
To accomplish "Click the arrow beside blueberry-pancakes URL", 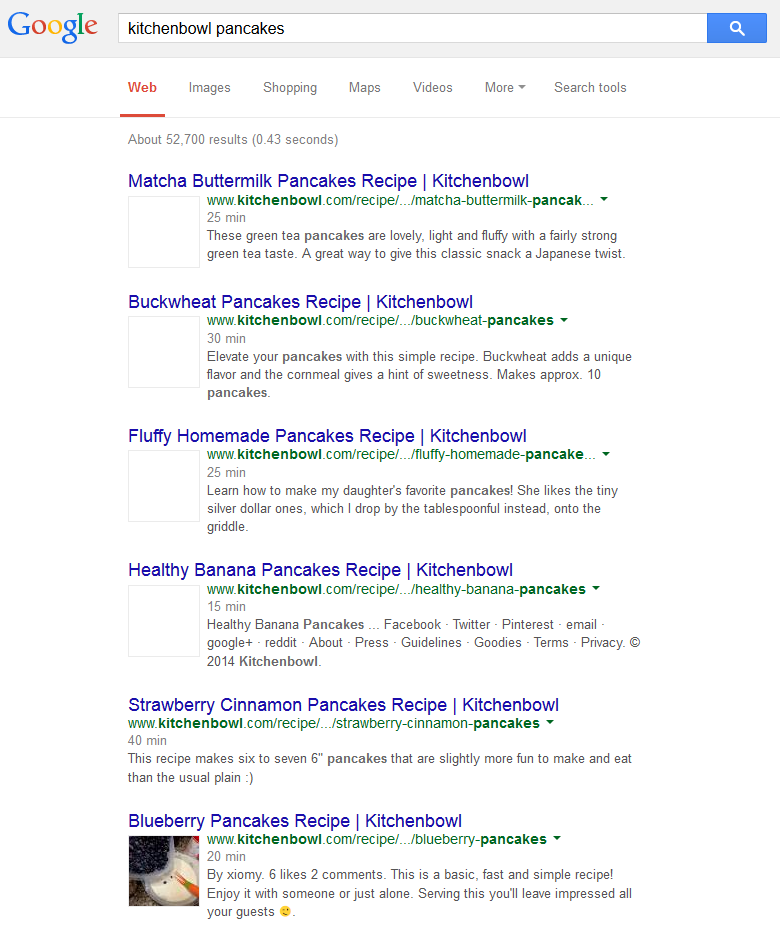I will point(557,839).
